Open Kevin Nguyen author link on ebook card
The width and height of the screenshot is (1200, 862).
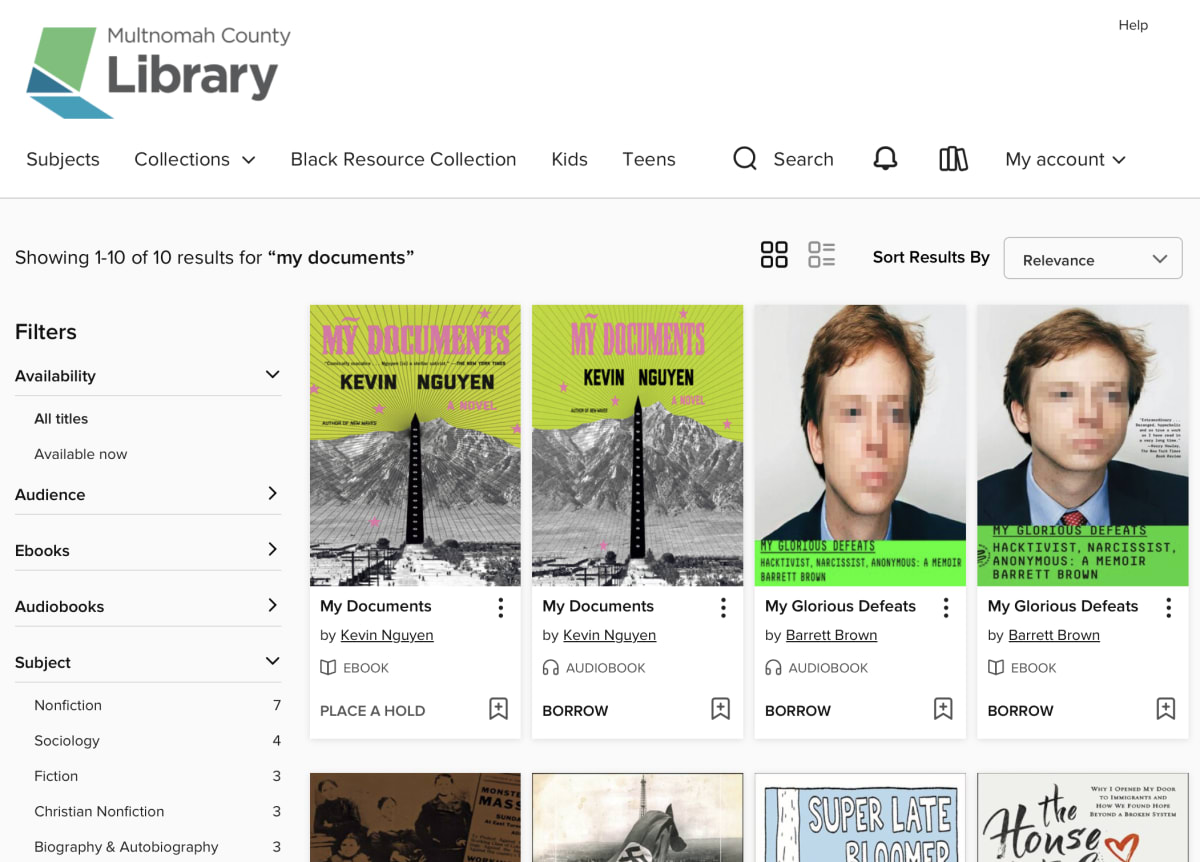387,635
